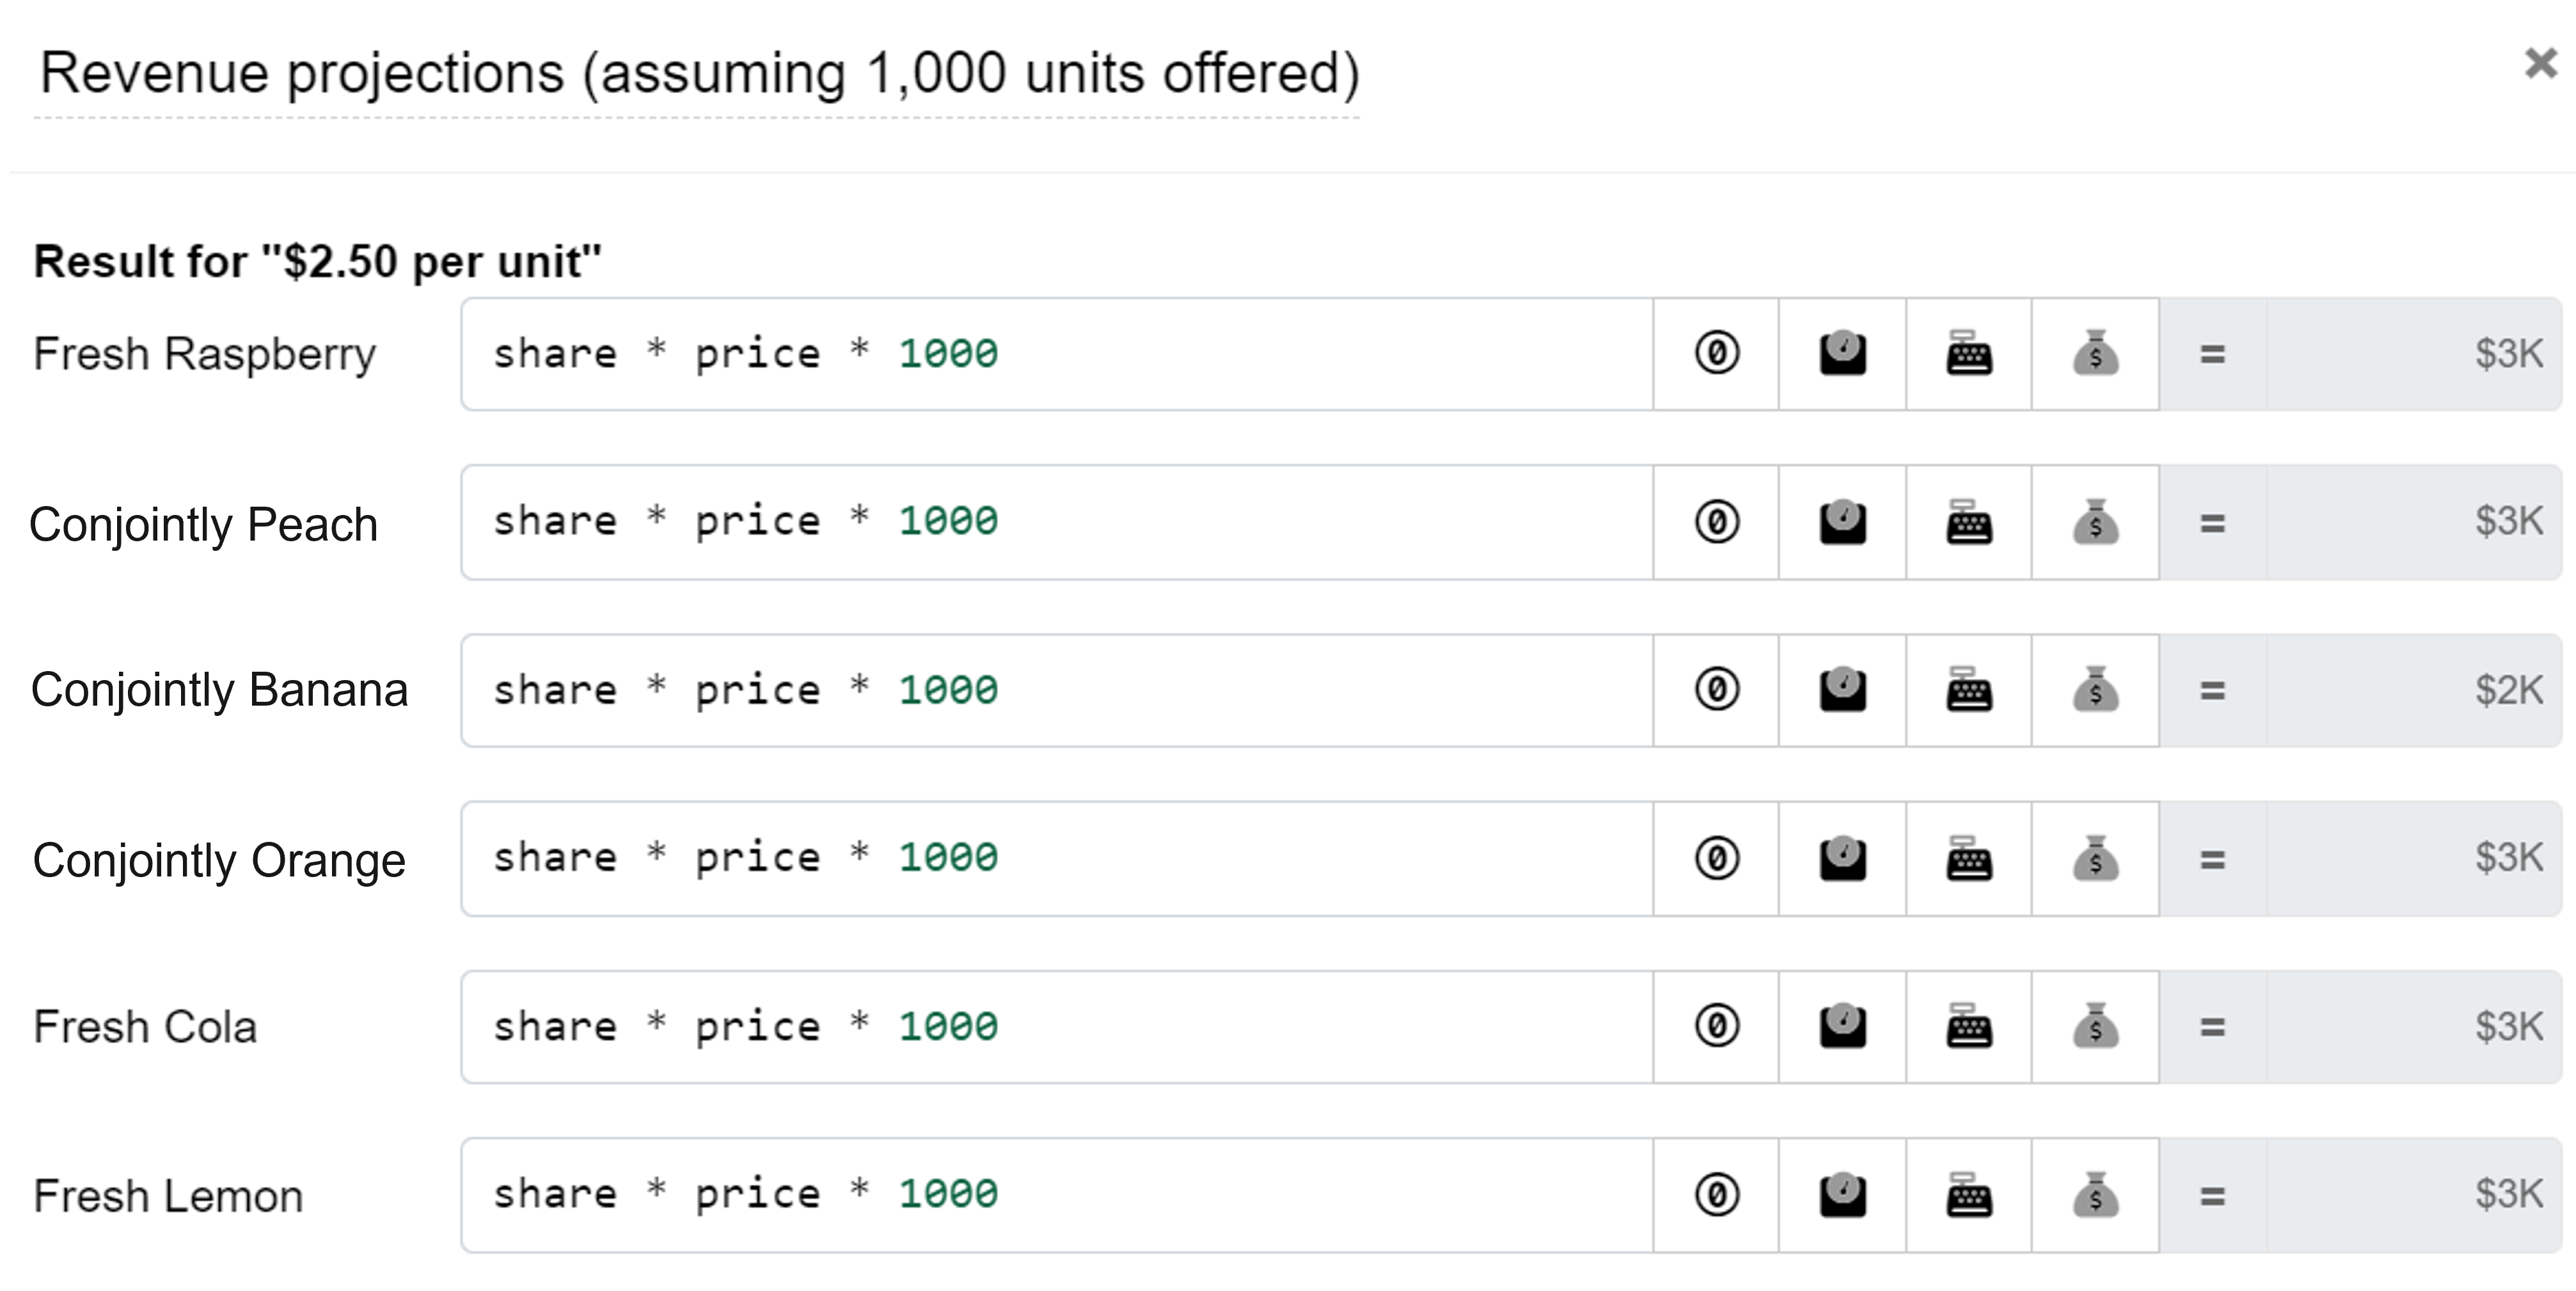This screenshot has width=2576, height=1291.
Task: Click the cash register icon for Fresh Cola
Action: tap(1969, 1027)
